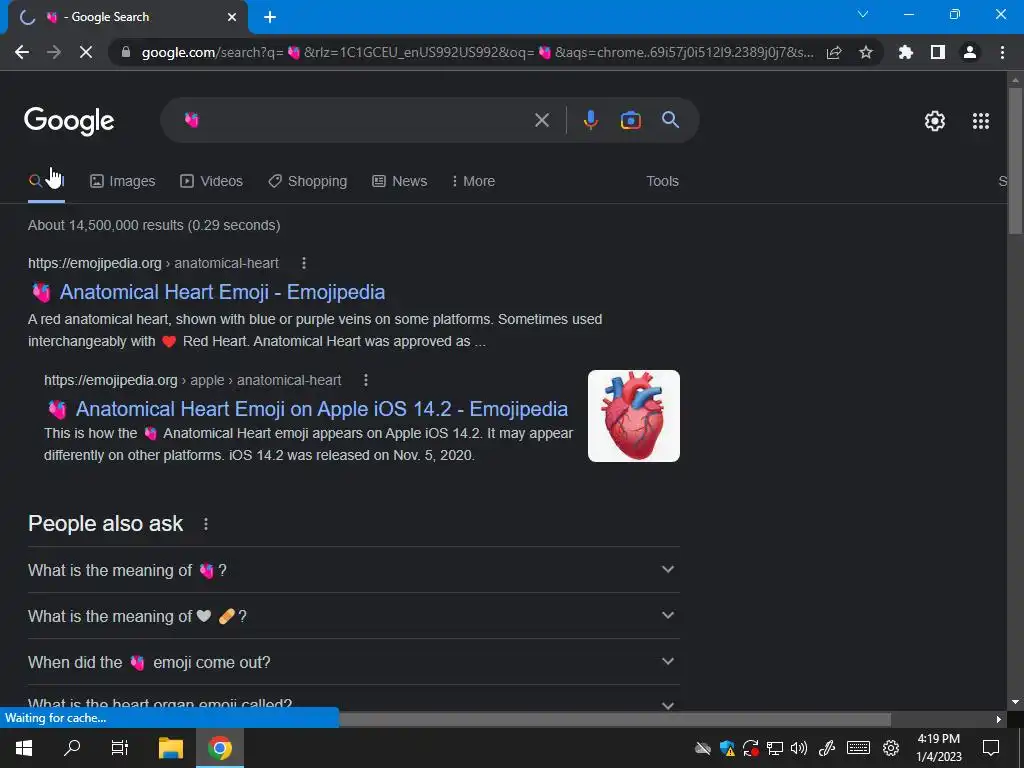Click the horizontal scrollbar right arrow

998,719
